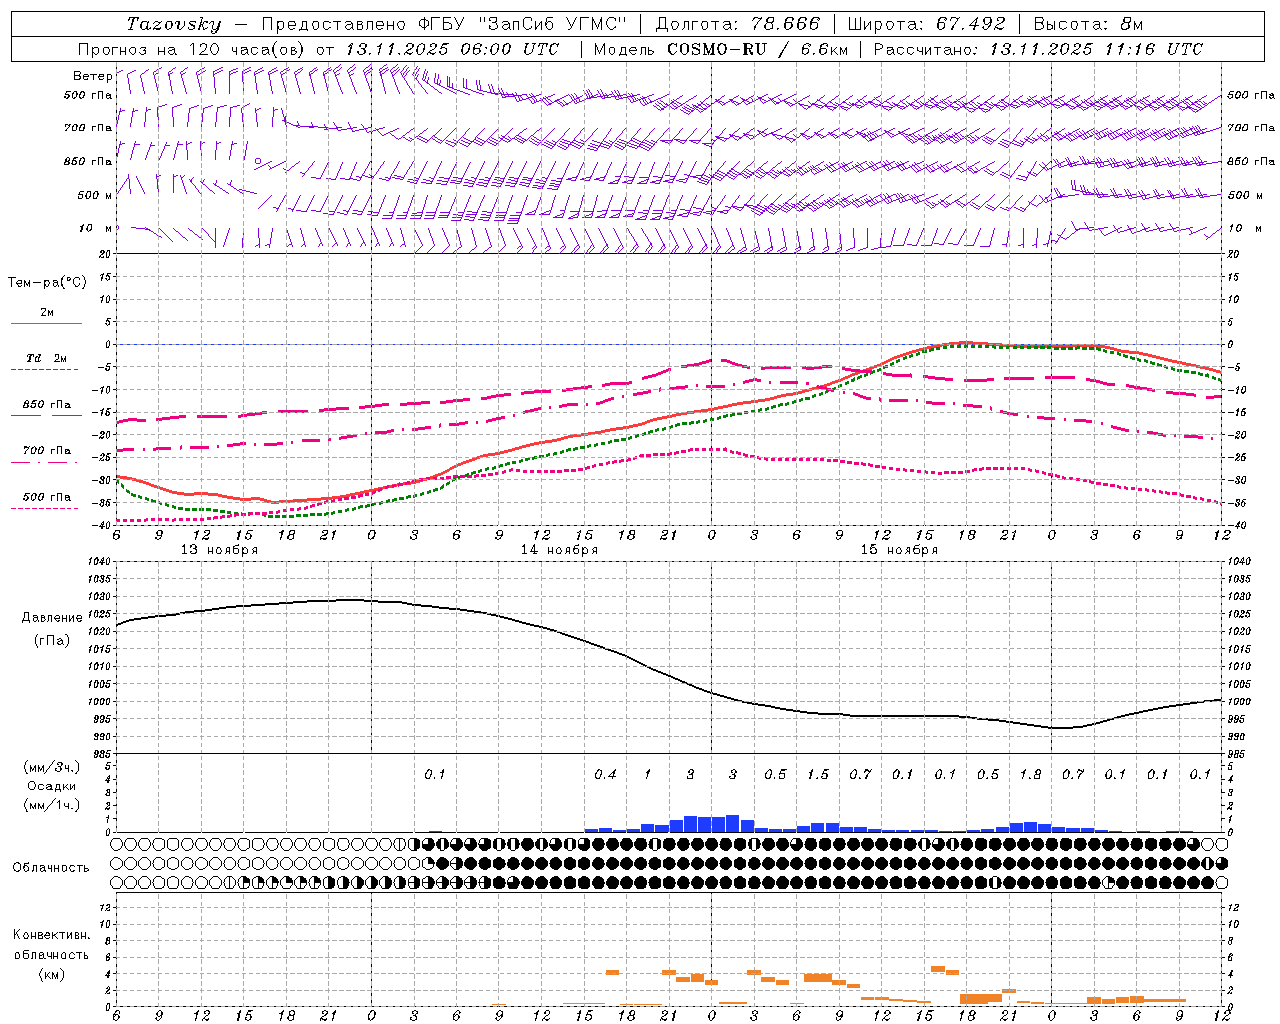Select the 700 гПа entry in the temperature legend
1280x1024 pixels.
[47, 450]
